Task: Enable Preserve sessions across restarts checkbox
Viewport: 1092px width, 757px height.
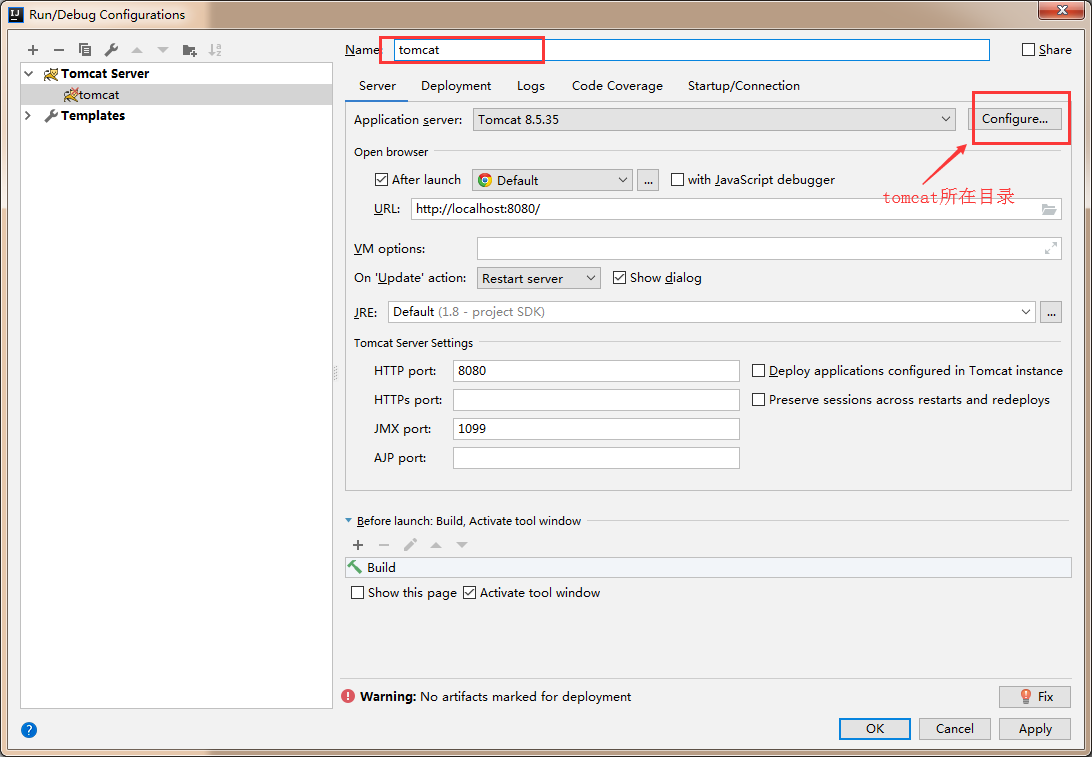Action: point(758,400)
